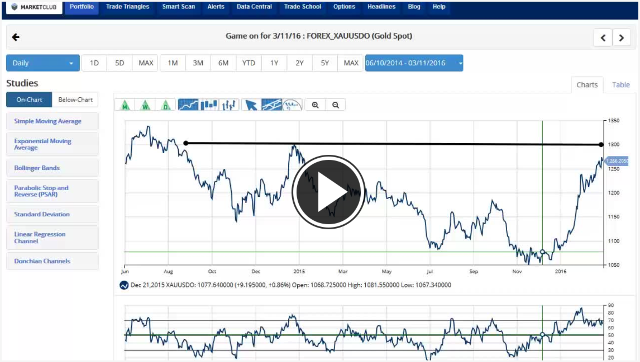Go to next symbol arrow
The height and width of the screenshot is (362, 640).
click(x=621, y=38)
